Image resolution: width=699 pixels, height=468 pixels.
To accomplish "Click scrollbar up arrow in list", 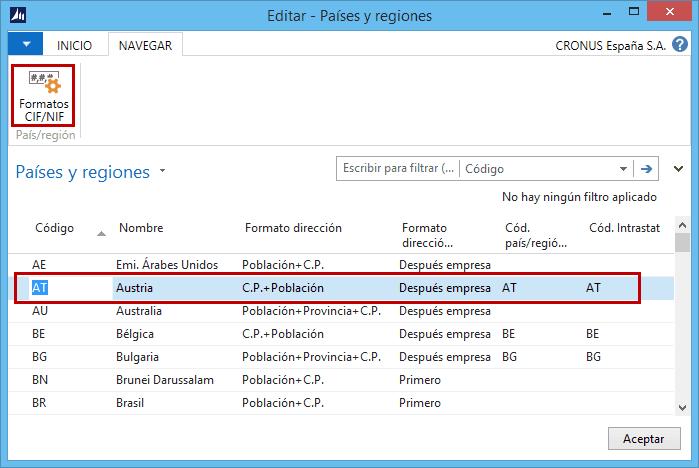I will click(x=682, y=226).
